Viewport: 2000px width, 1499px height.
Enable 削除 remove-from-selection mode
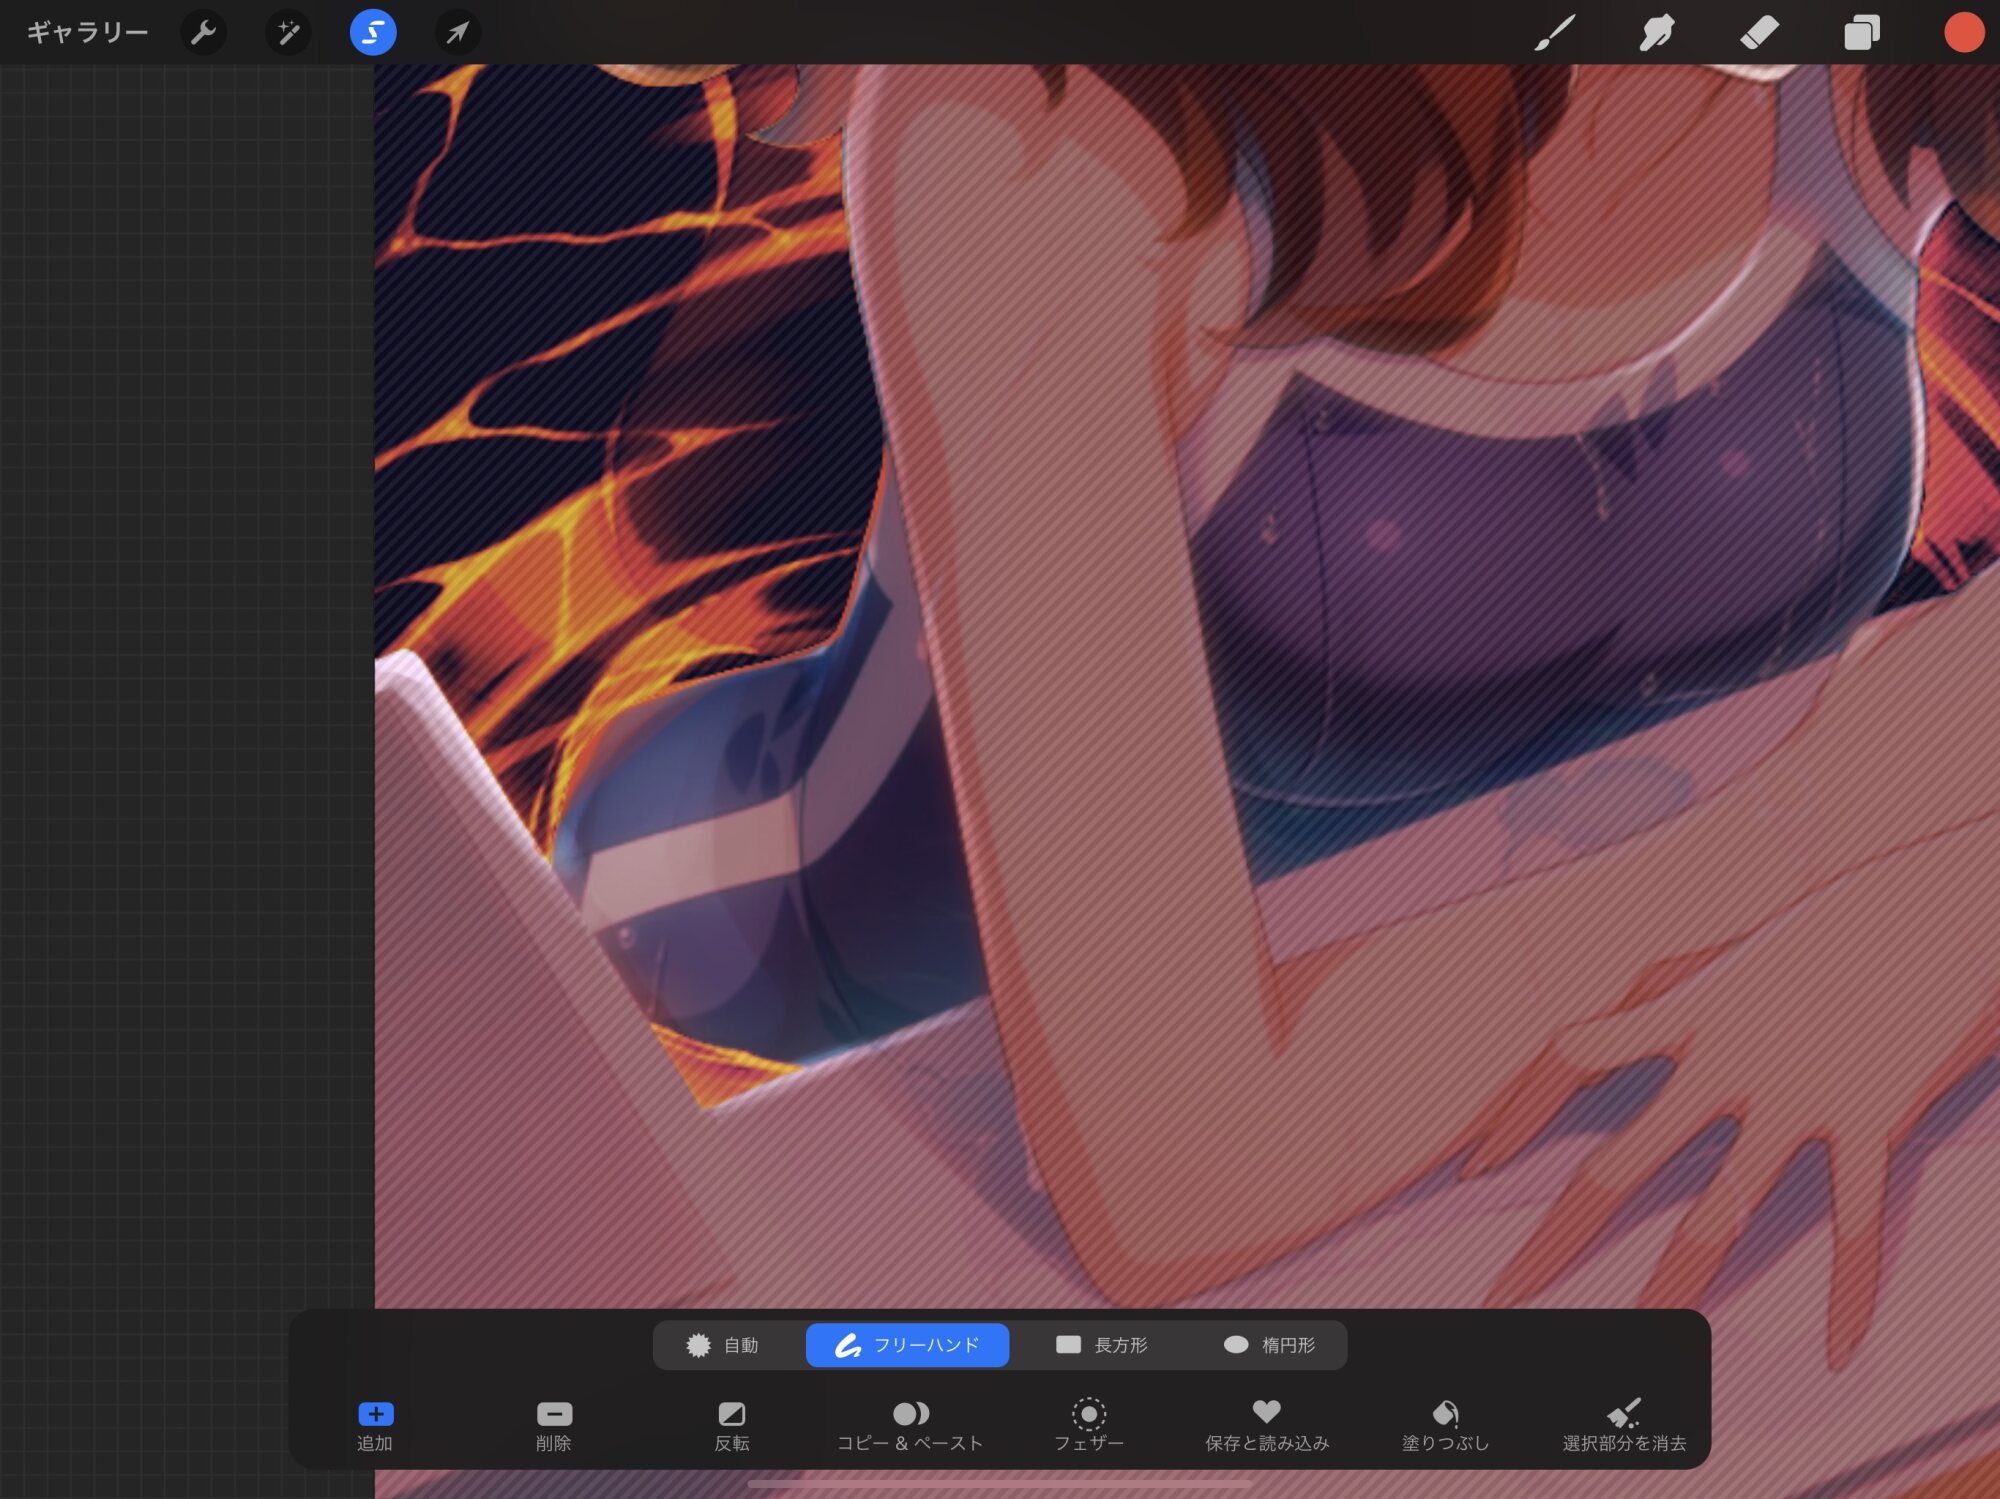coord(553,1424)
